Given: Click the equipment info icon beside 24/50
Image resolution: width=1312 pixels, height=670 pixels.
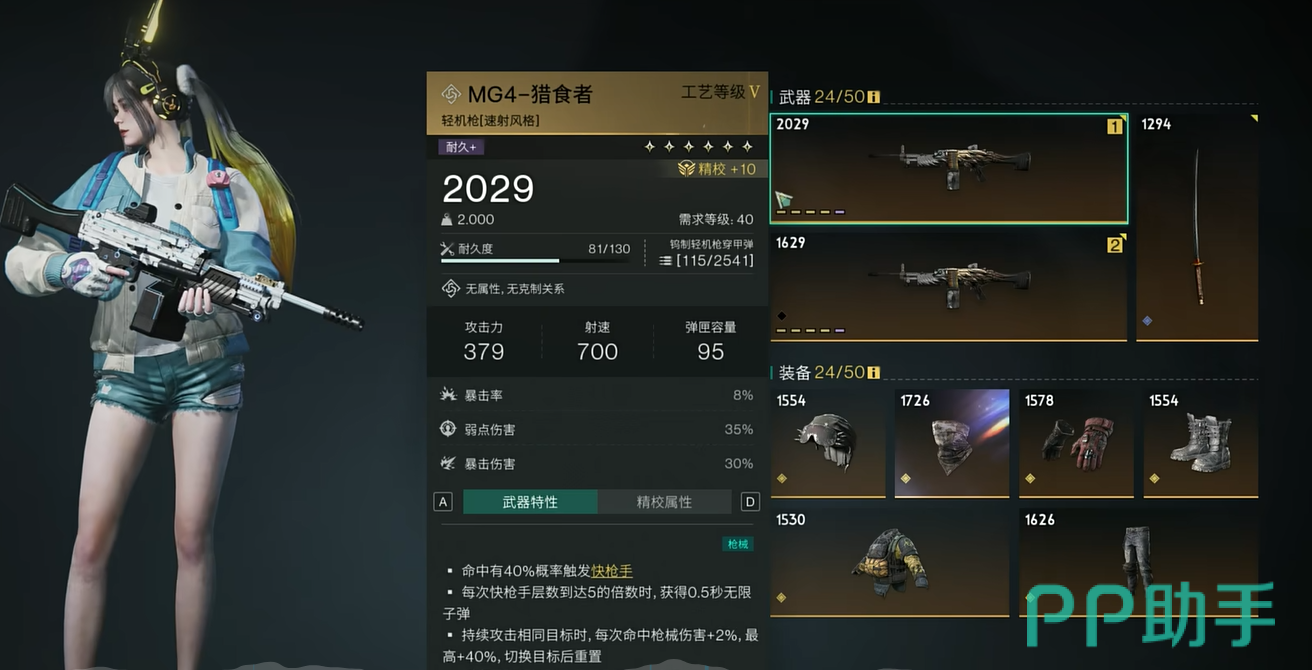Looking at the screenshot, I should coord(873,373).
